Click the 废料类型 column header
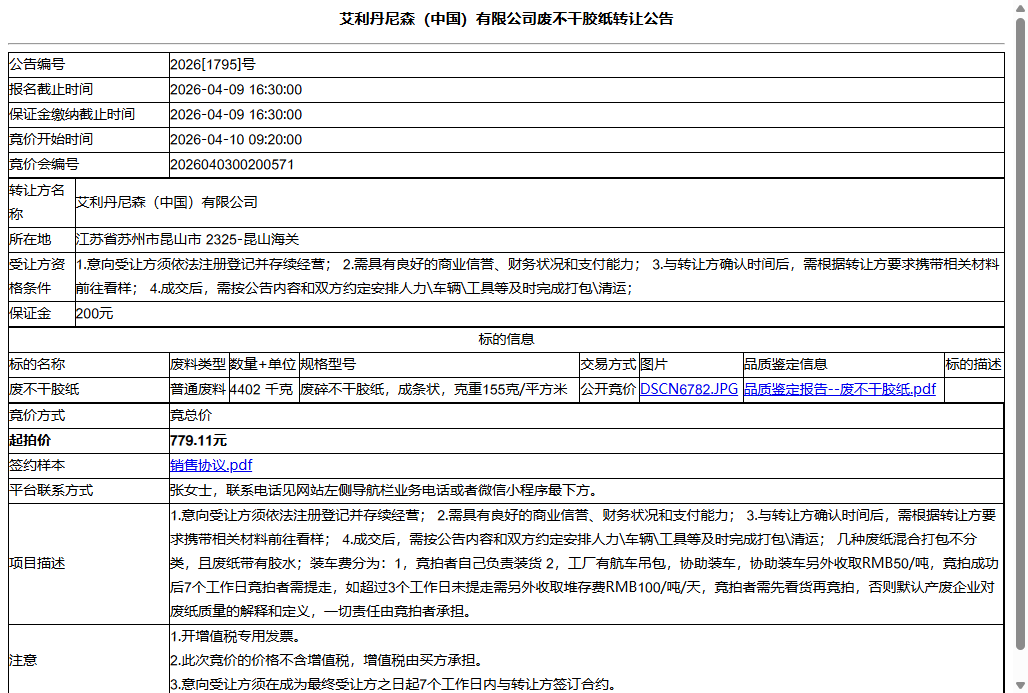The image size is (1028, 693). click(x=199, y=365)
